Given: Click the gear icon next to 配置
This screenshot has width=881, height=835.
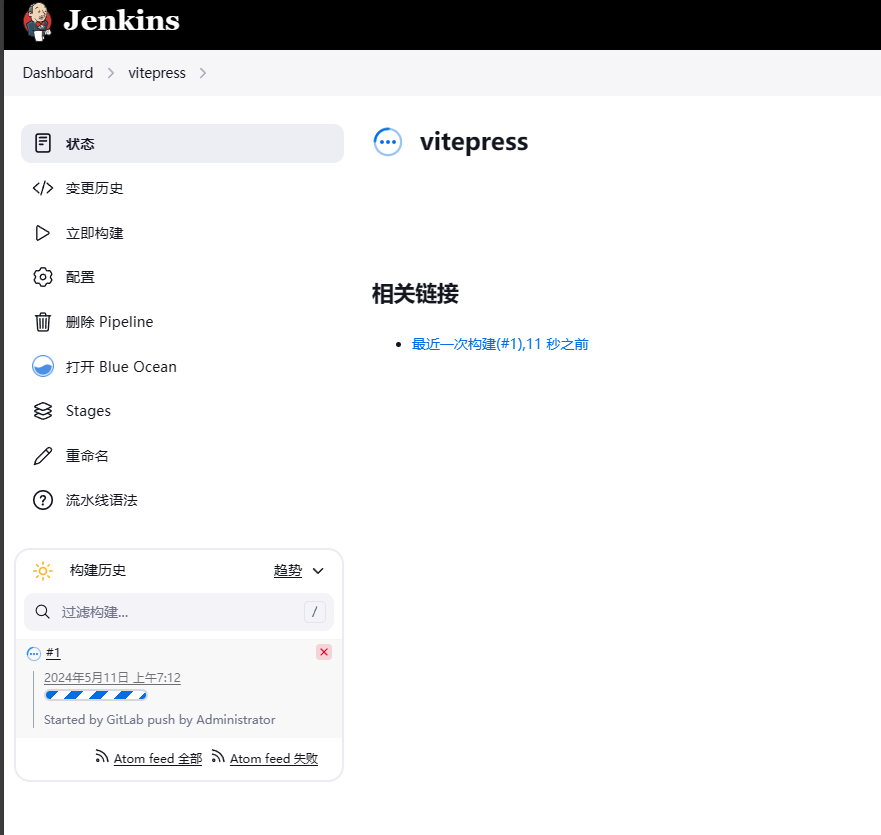Looking at the screenshot, I should click(x=43, y=277).
